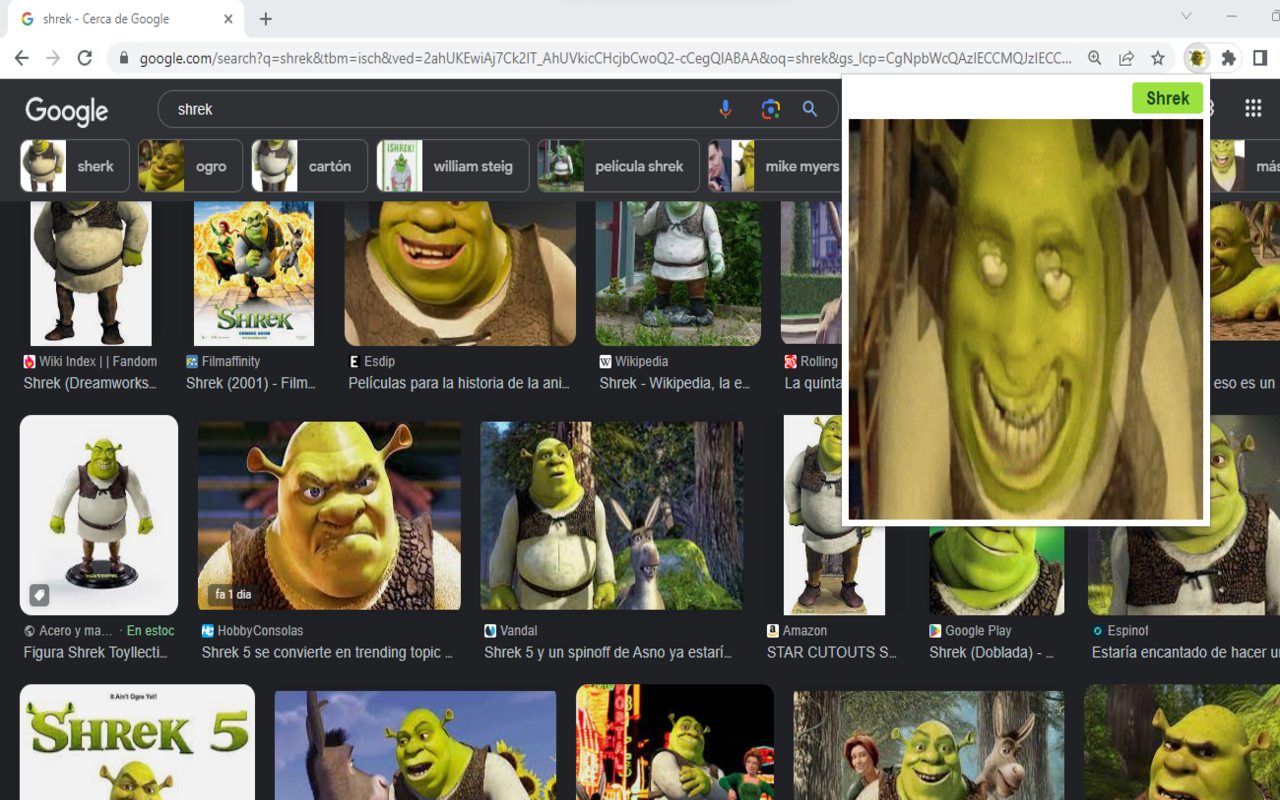
Task: Click the address bar URL
Action: click(605, 58)
